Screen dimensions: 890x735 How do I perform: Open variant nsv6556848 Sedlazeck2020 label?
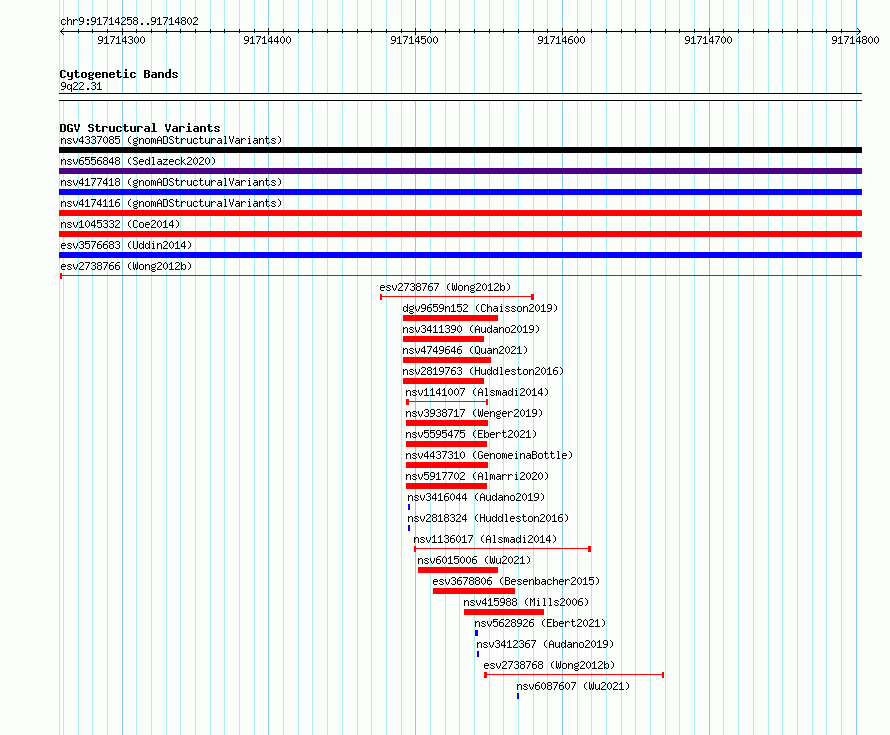(x=138, y=161)
